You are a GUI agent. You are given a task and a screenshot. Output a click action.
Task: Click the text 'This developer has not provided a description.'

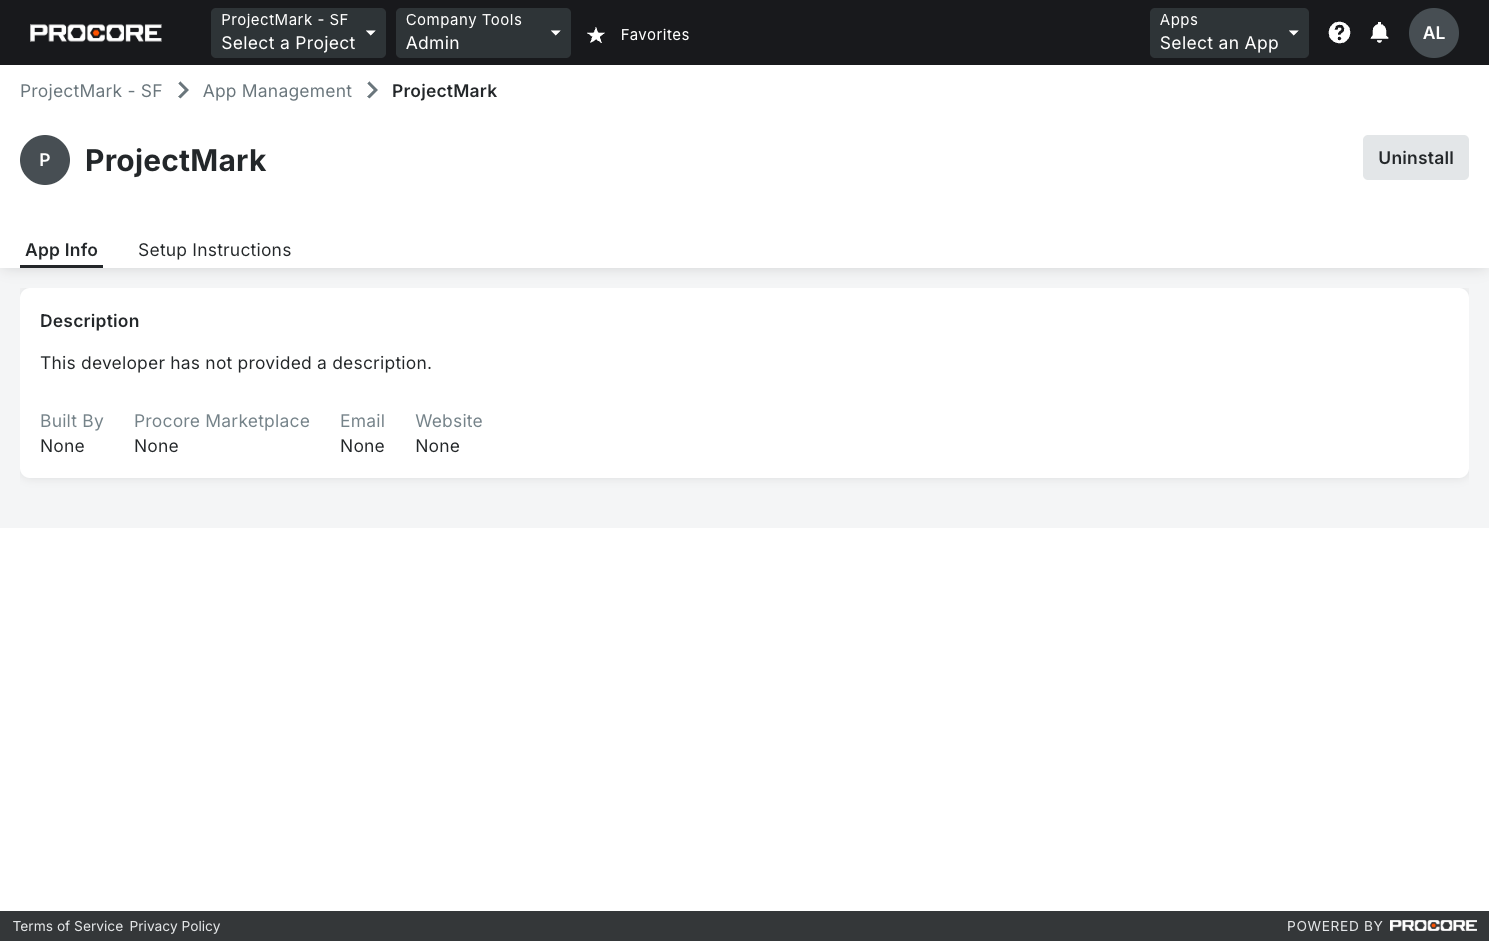[x=236, y=363]
